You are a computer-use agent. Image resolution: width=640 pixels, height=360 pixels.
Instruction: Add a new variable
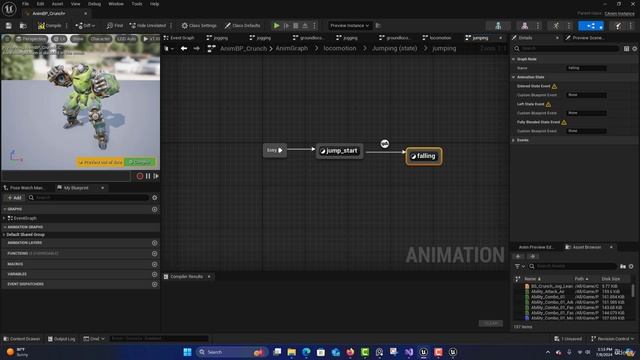pyautogui.click(x=155, y=274)
